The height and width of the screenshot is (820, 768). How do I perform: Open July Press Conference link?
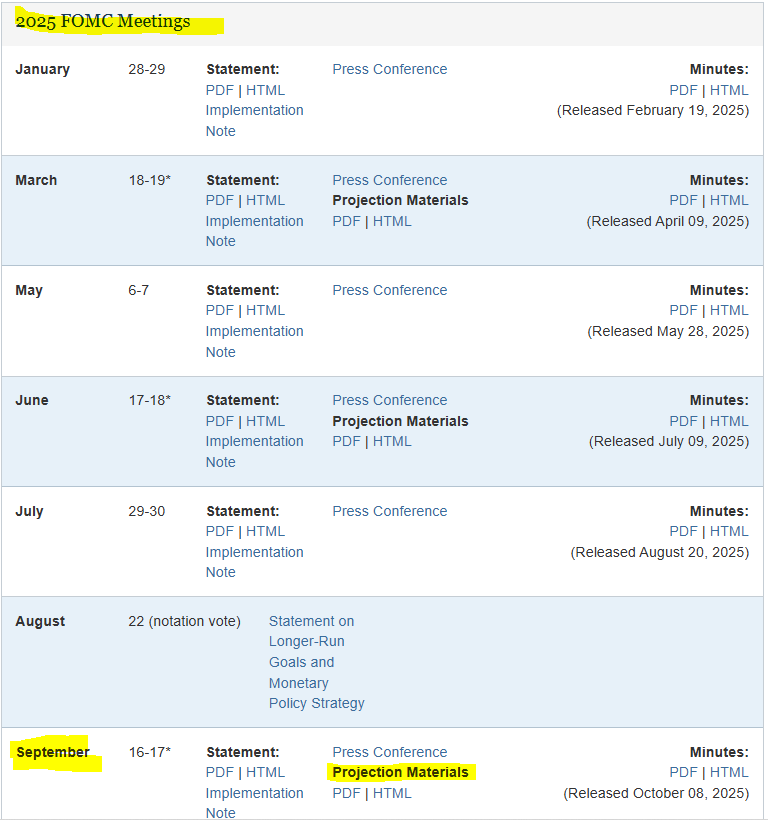coord(389,511)
